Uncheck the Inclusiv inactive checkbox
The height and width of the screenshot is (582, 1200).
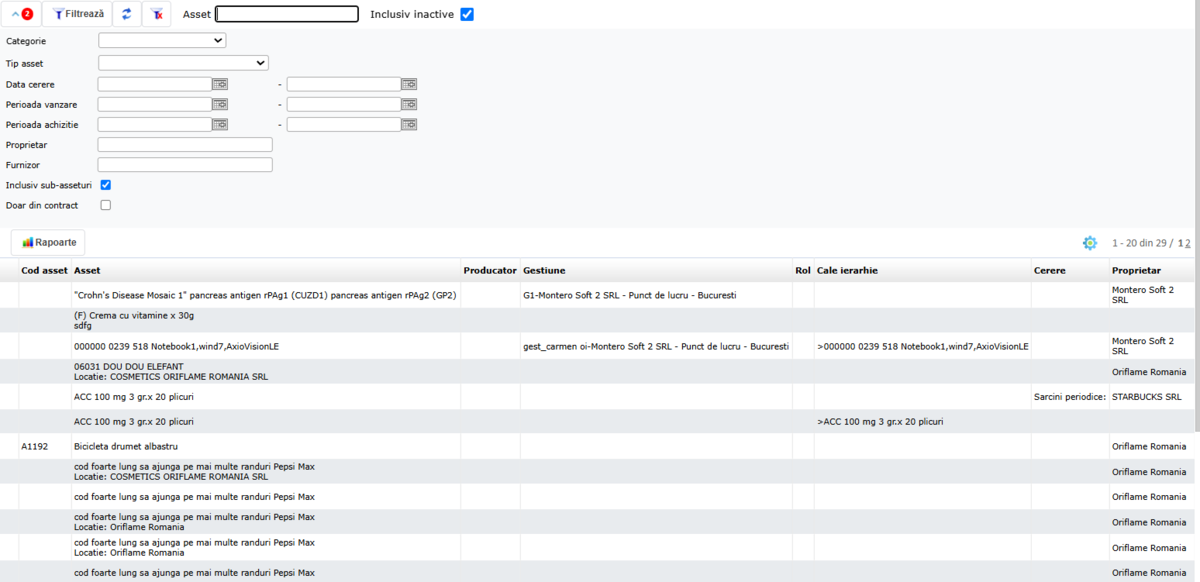tap(467, 15)
